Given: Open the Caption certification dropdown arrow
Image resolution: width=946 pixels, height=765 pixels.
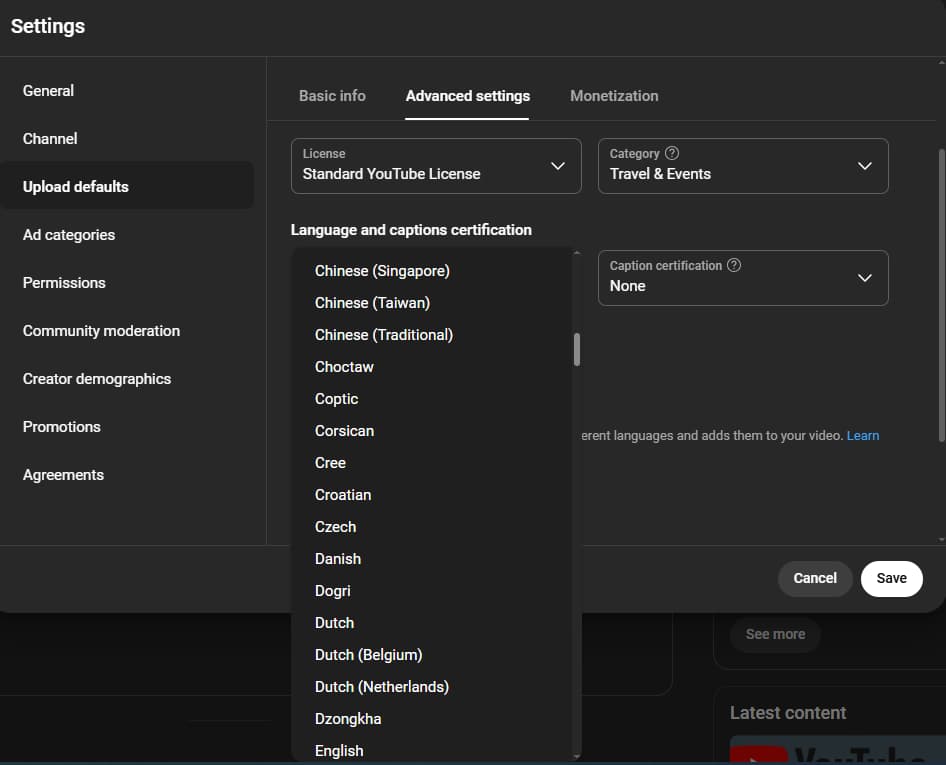Looking at the screenshot, I should pyautogui.click(x=865, y=278).
